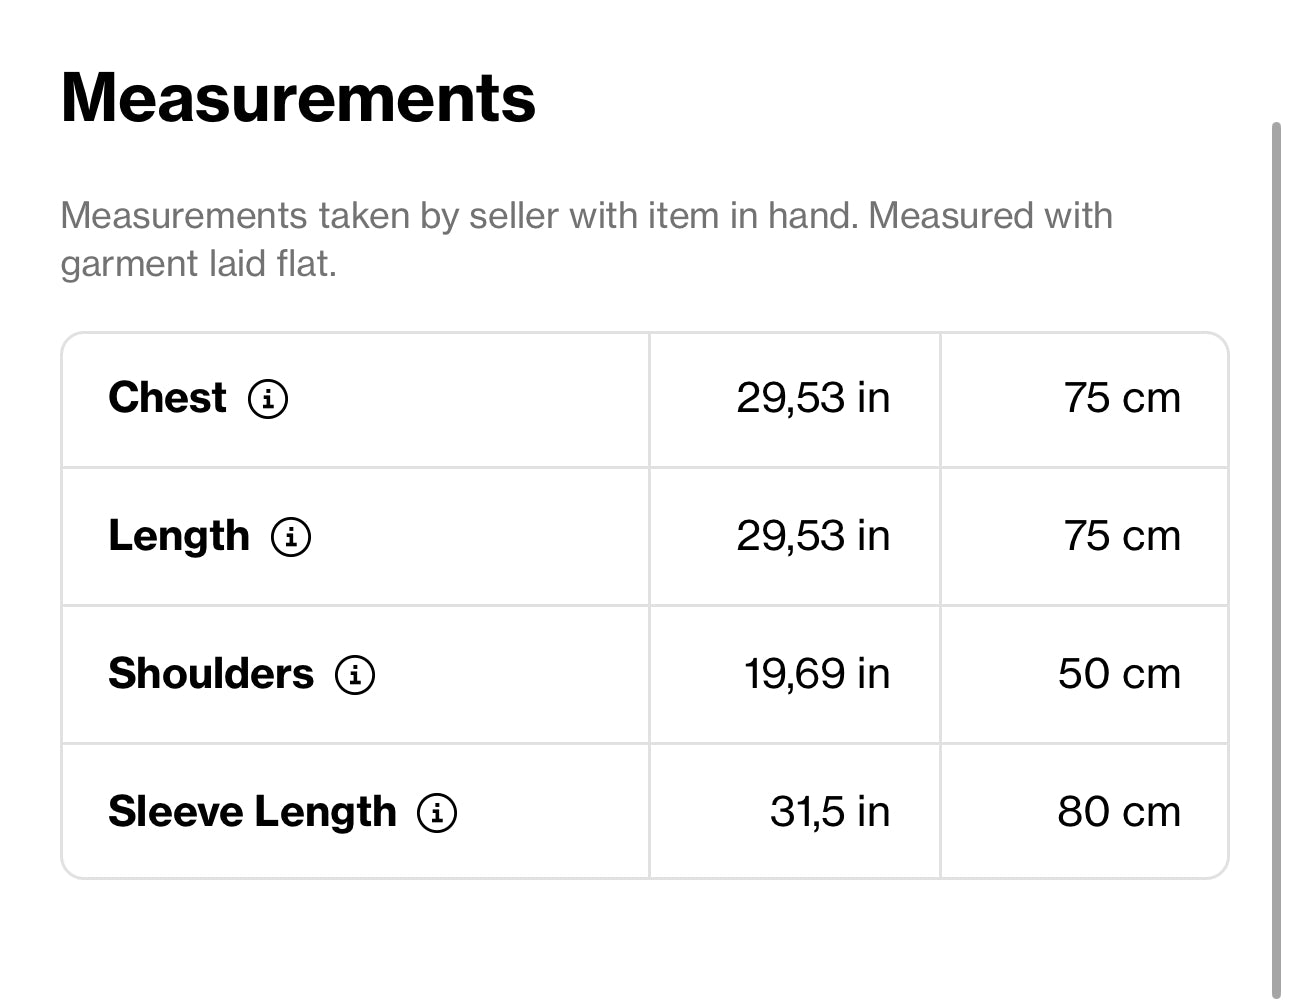Screen dimensions: 1290x1004
Task: Click the vertical scrollbar on the right
Action: pyautogui.click(x=1276, y=560)
